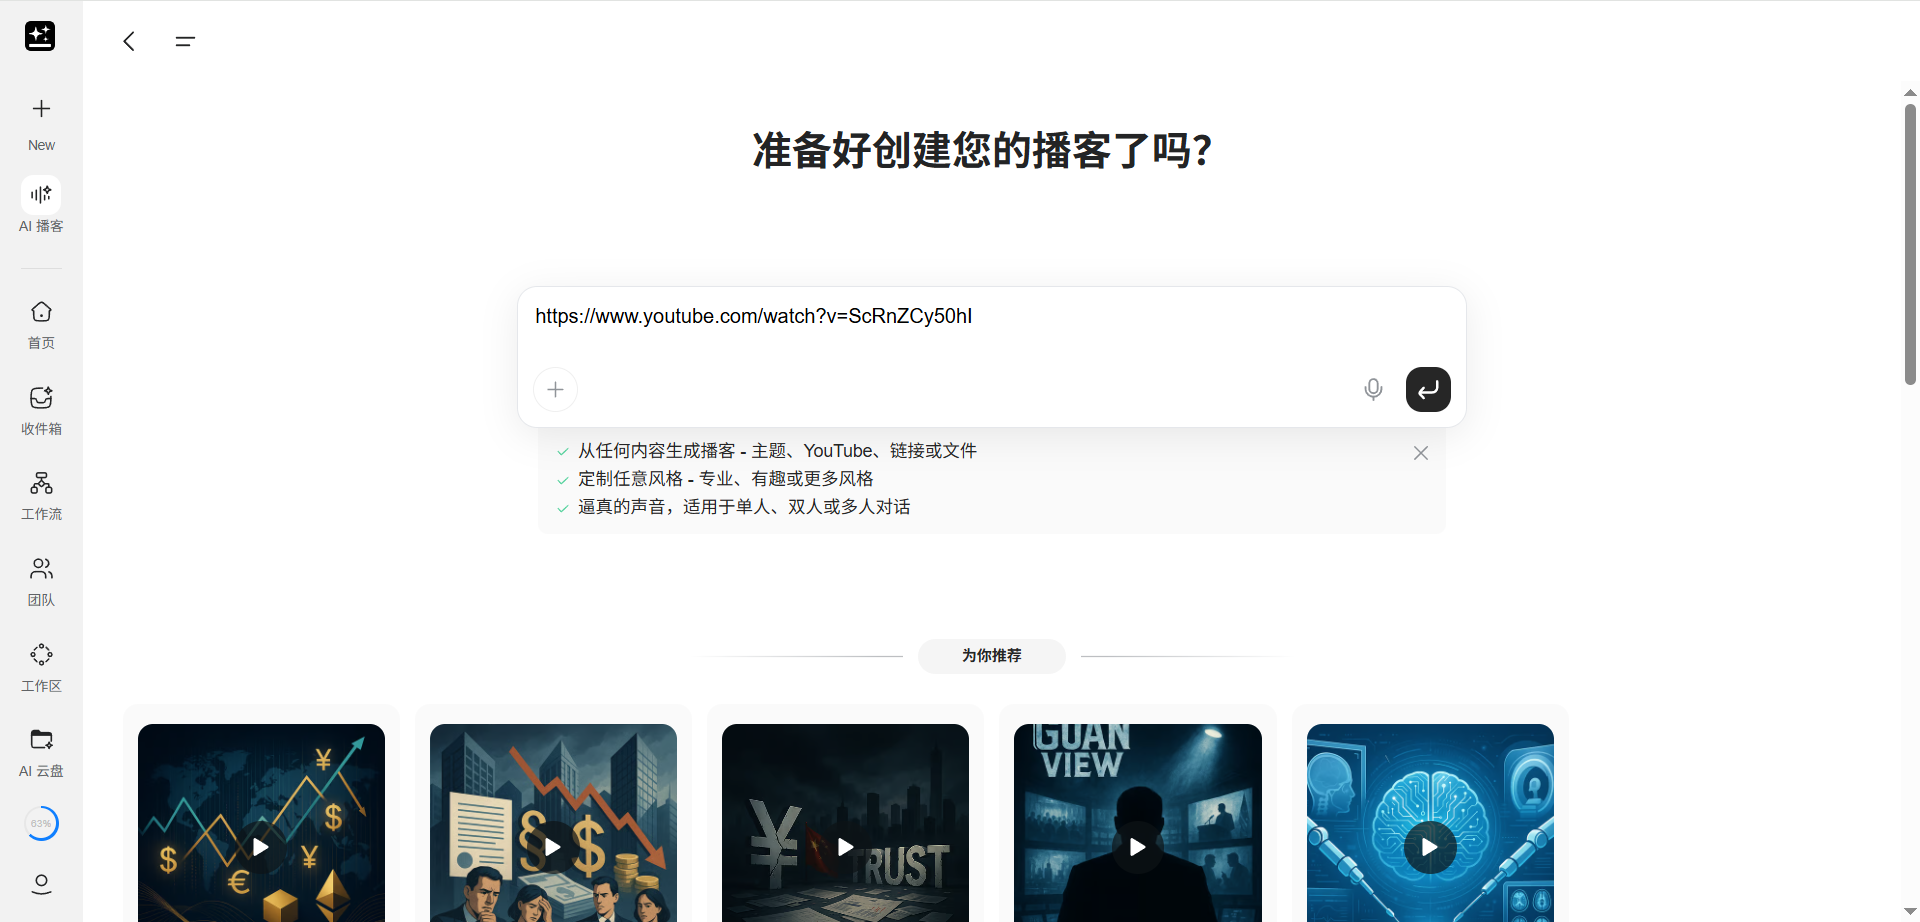
Task: Toggle the sidebar menu lines icon
Action: click(185, 41)
